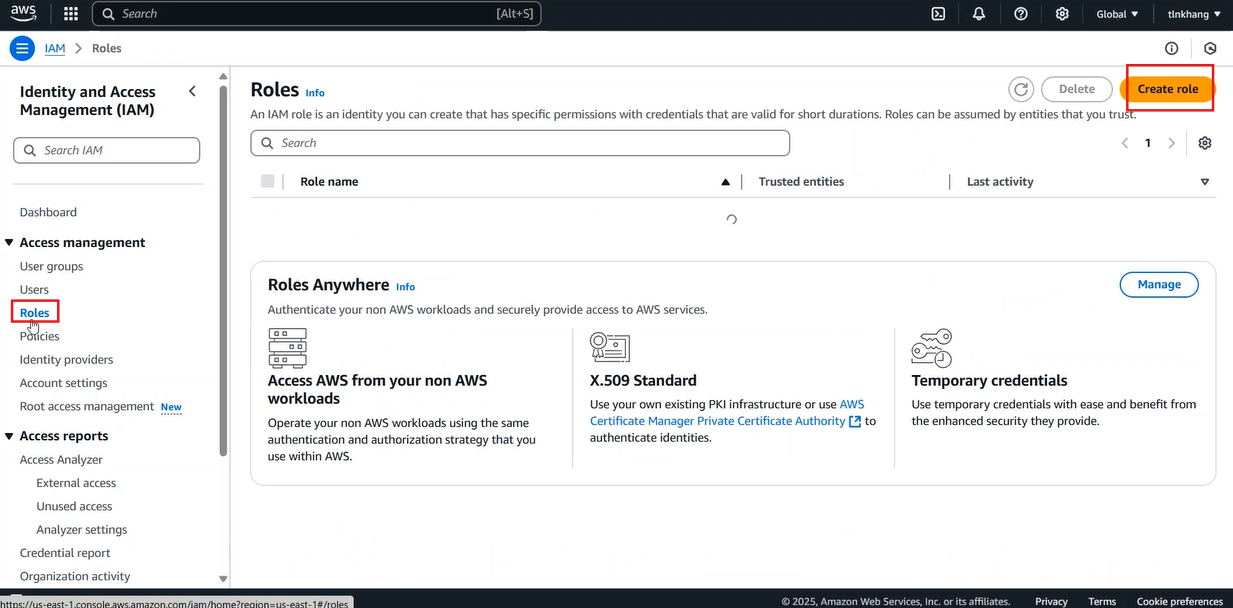
Task: Collapse the Access reports section
Action: pos(10,436)
